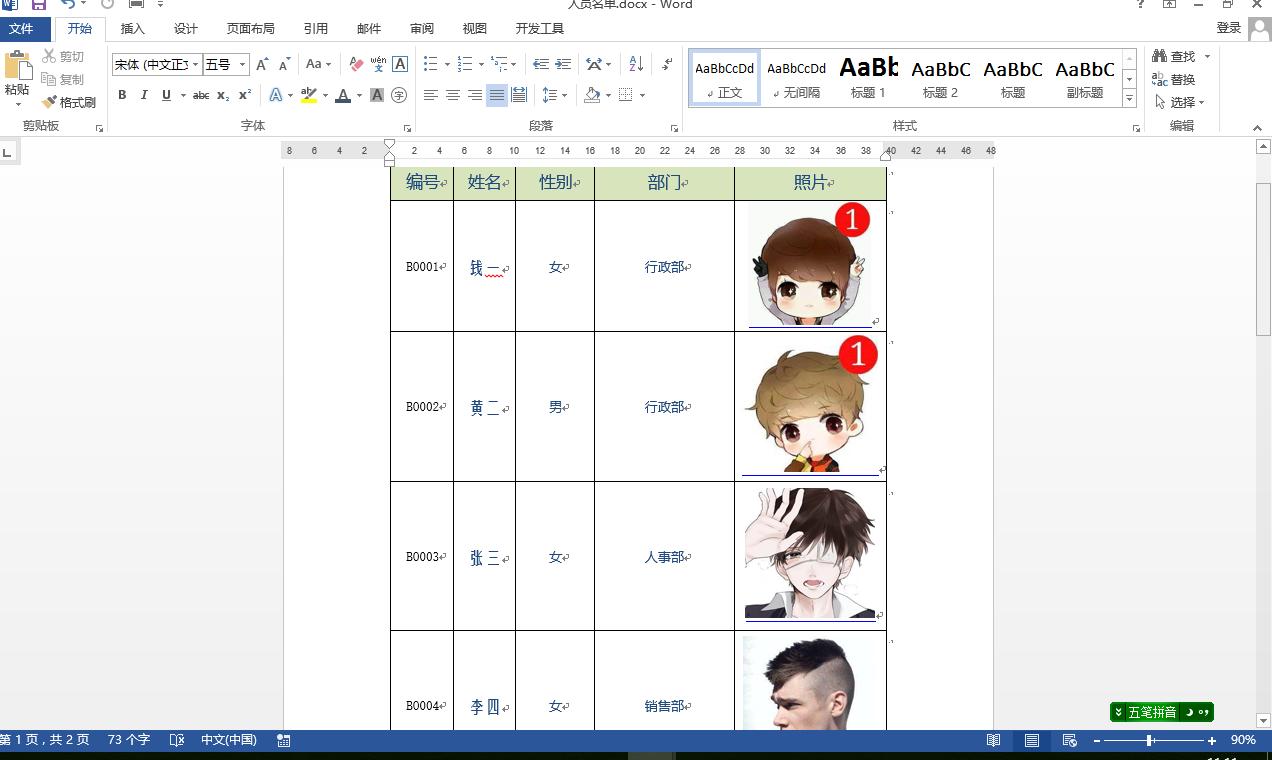Click the sort A-Z icon
Screen dimensions: 1272x760
pyautogui.click(x=636, y=64)
